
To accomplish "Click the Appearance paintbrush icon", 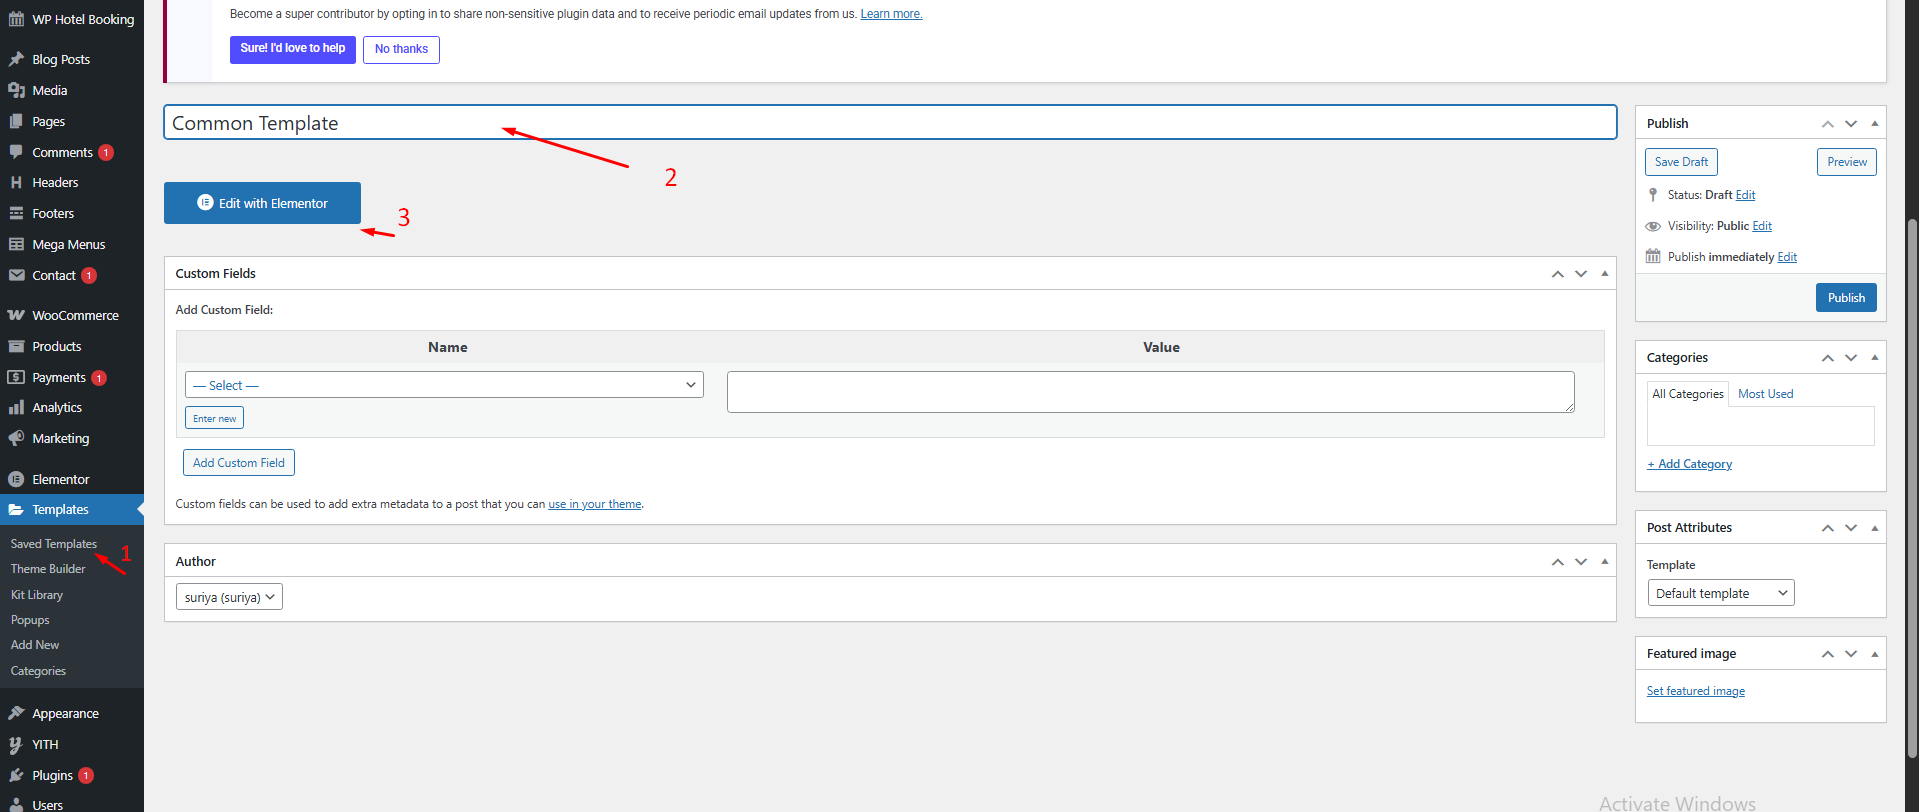I will click(x=16, y=713).
